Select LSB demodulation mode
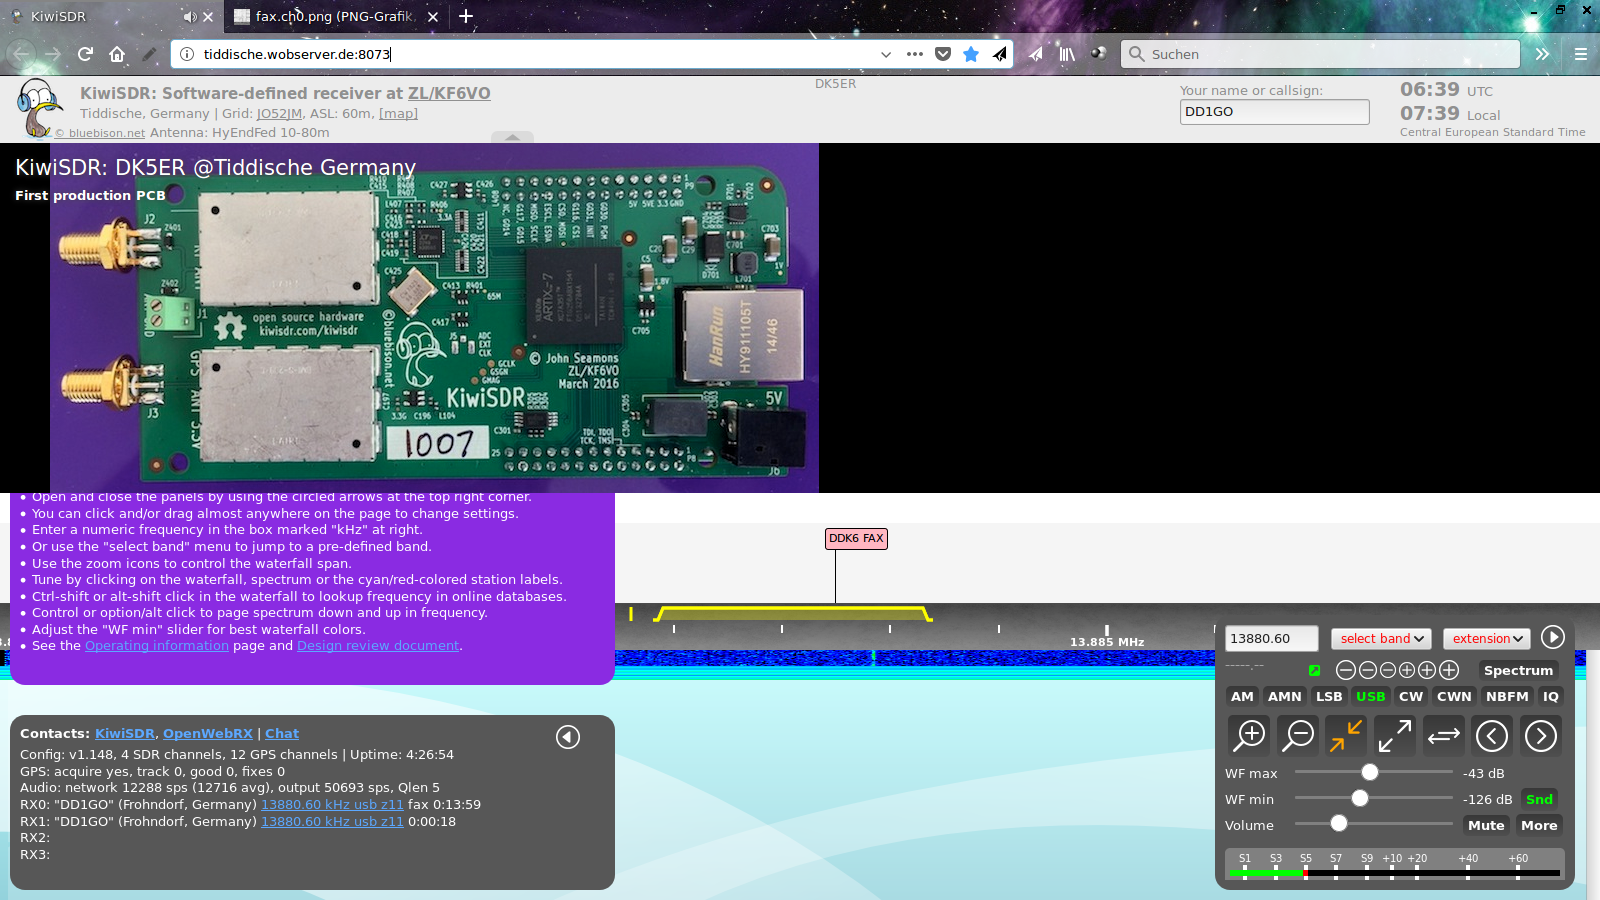Viewport: 1600px width, 900px height. (1329, 696)
